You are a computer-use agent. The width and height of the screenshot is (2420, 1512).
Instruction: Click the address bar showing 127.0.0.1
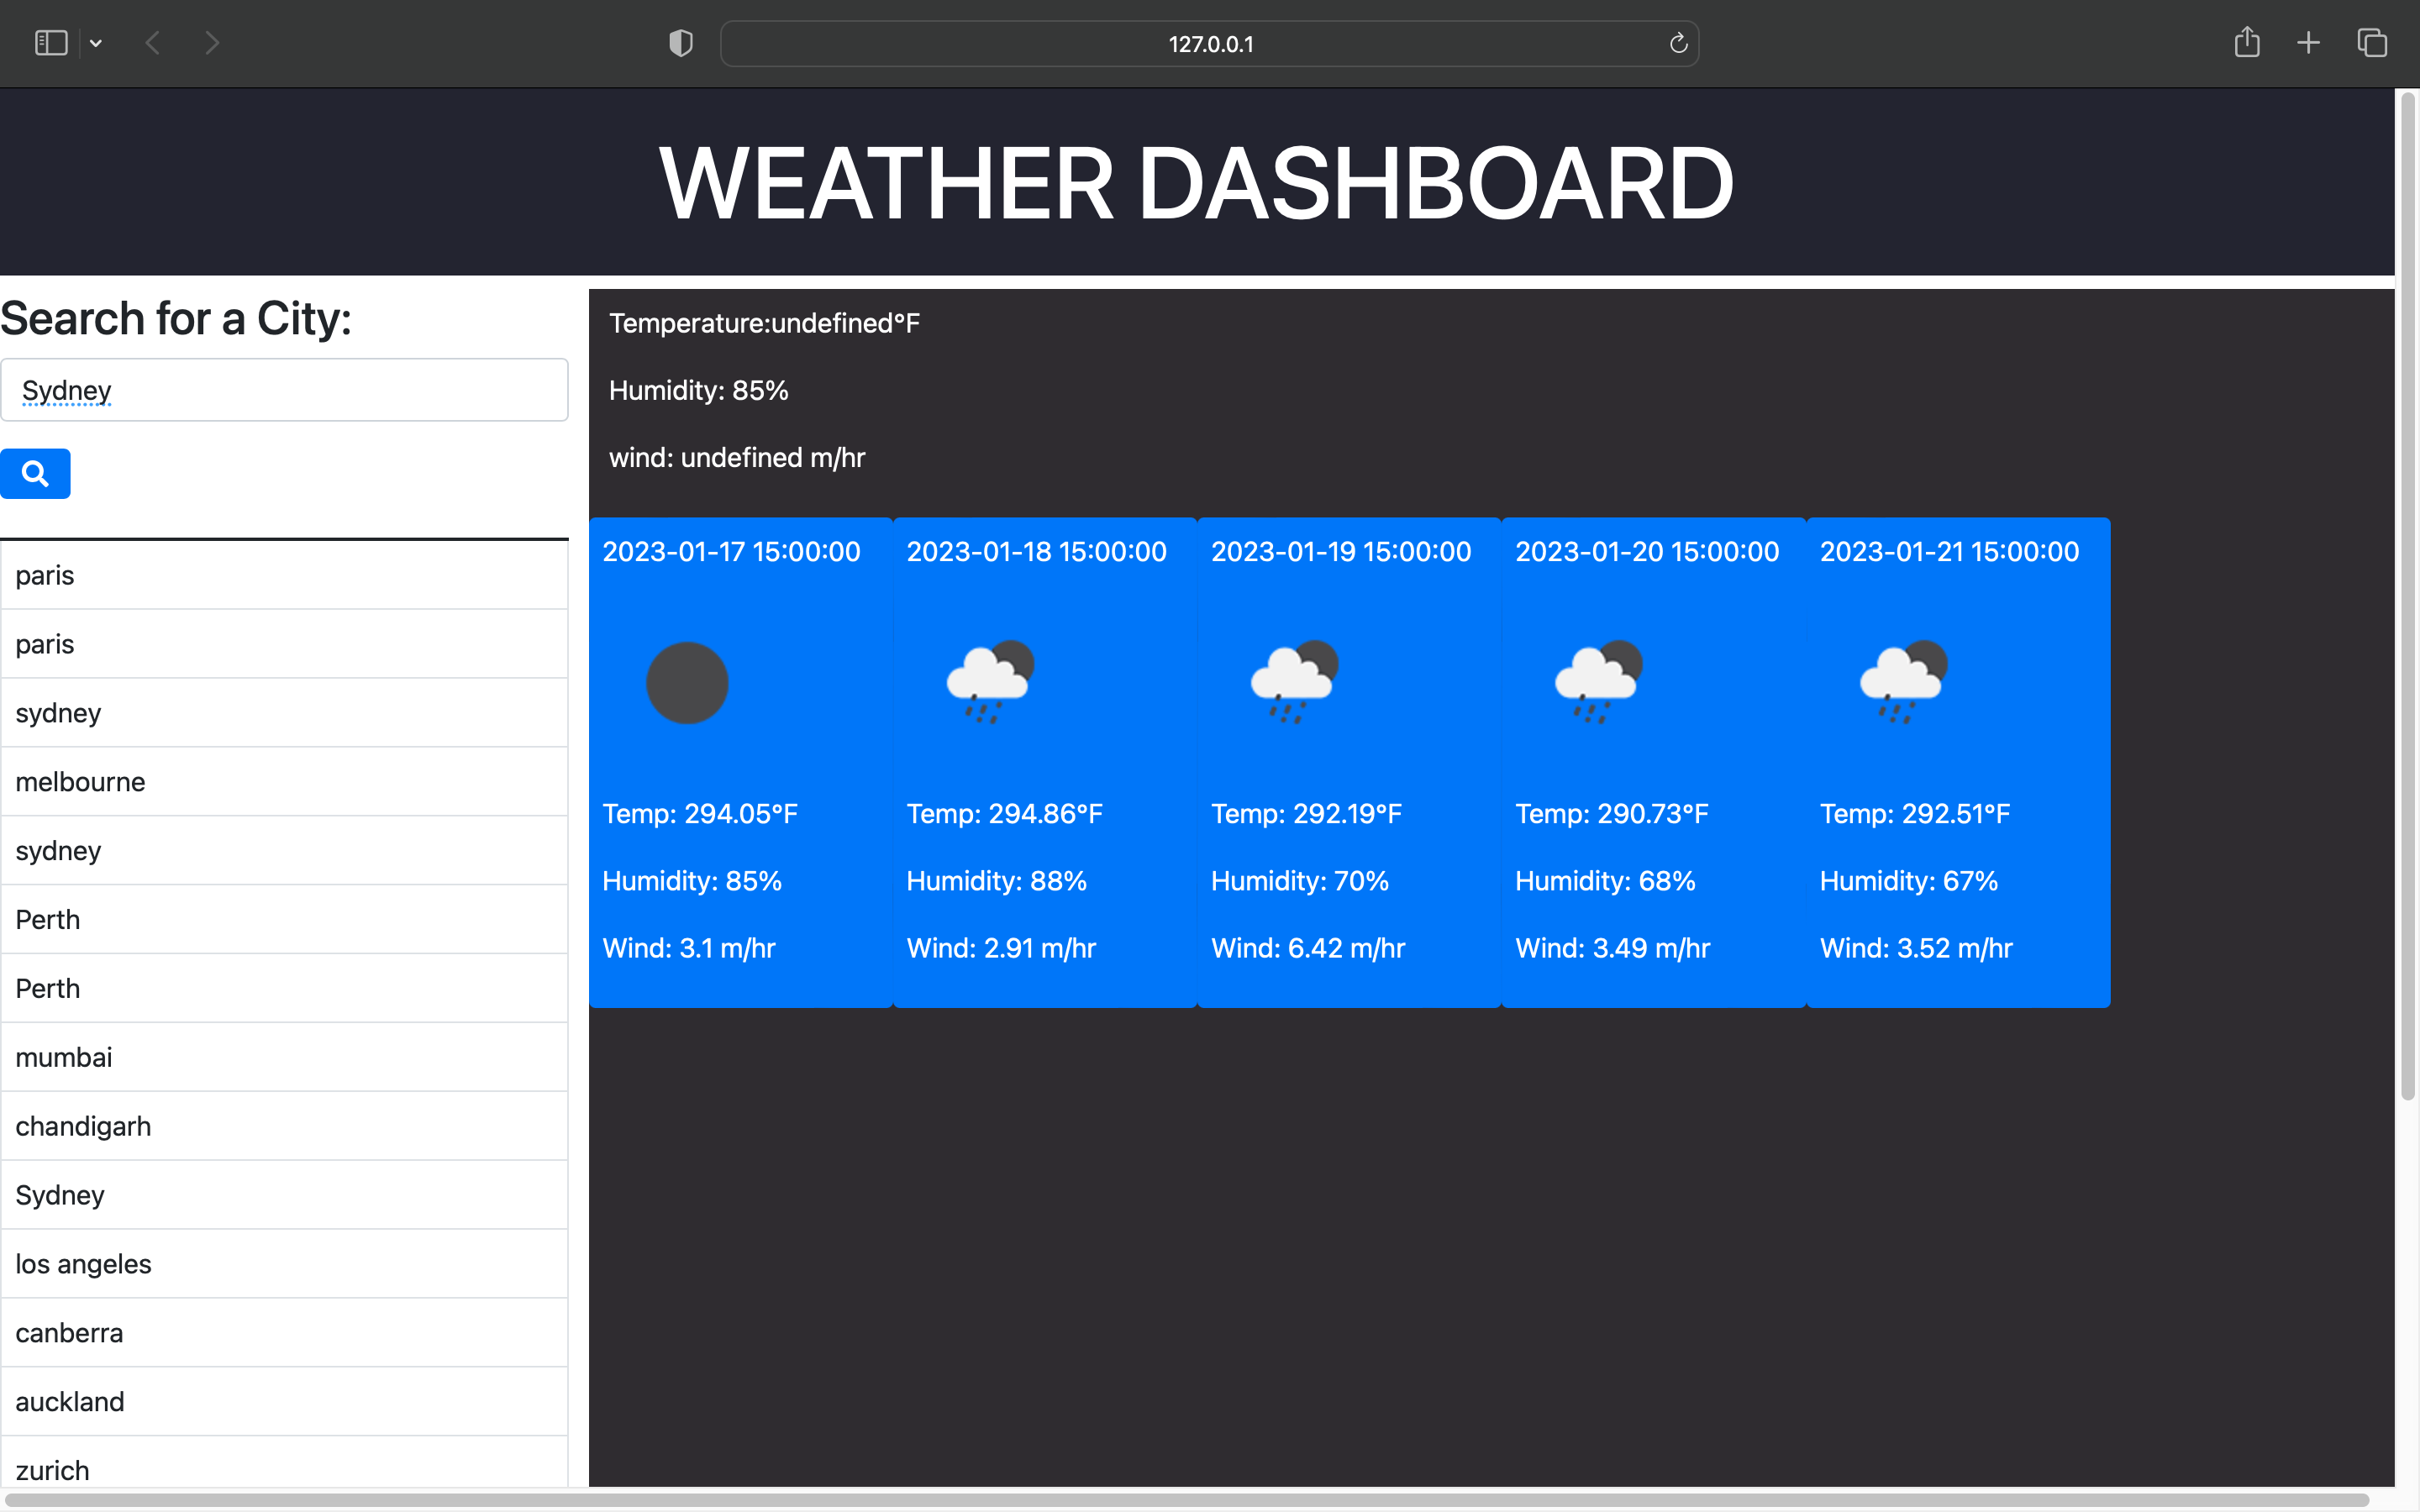click(1209, 43)
